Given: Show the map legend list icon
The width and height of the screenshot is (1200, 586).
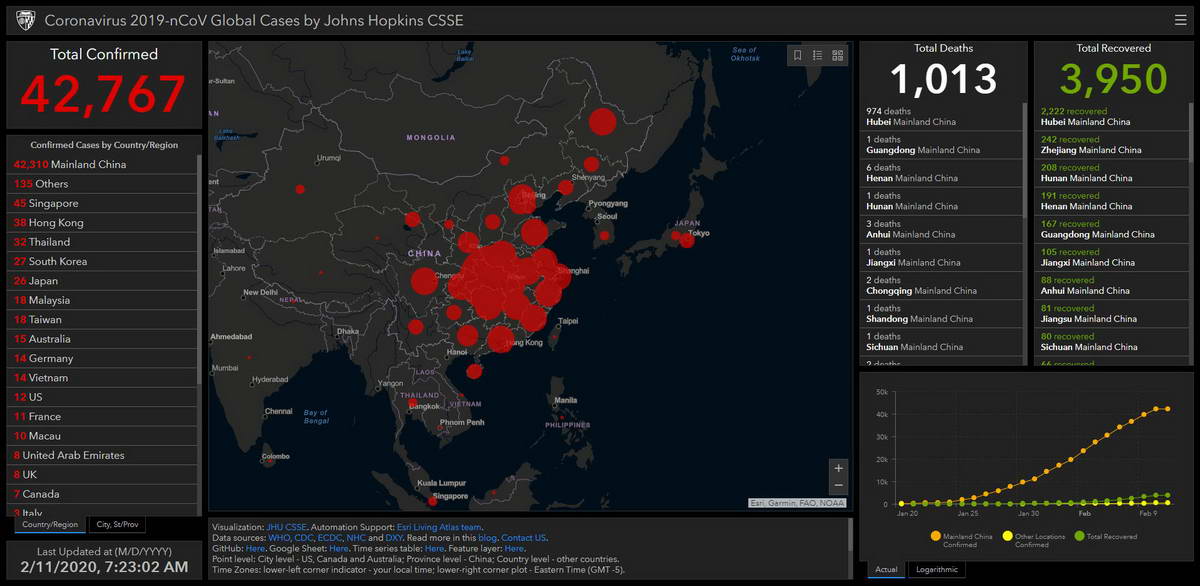Looking at the screenshot, I should [818, 56].
